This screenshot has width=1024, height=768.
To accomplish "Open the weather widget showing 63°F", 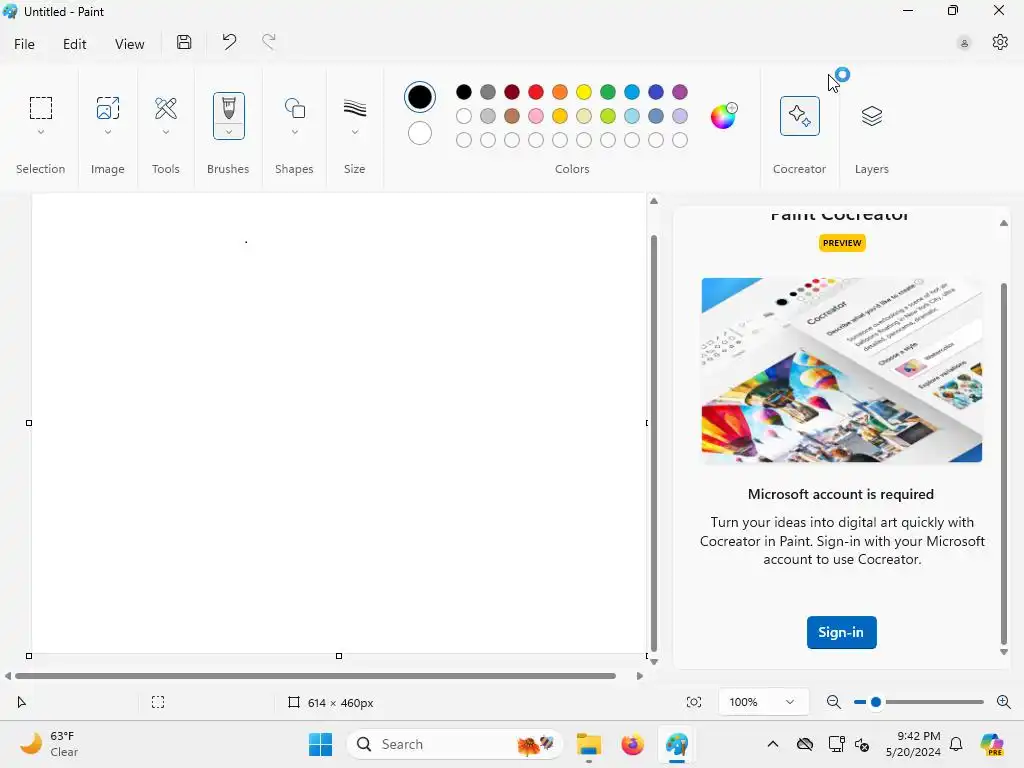I will tap(47, 744).
